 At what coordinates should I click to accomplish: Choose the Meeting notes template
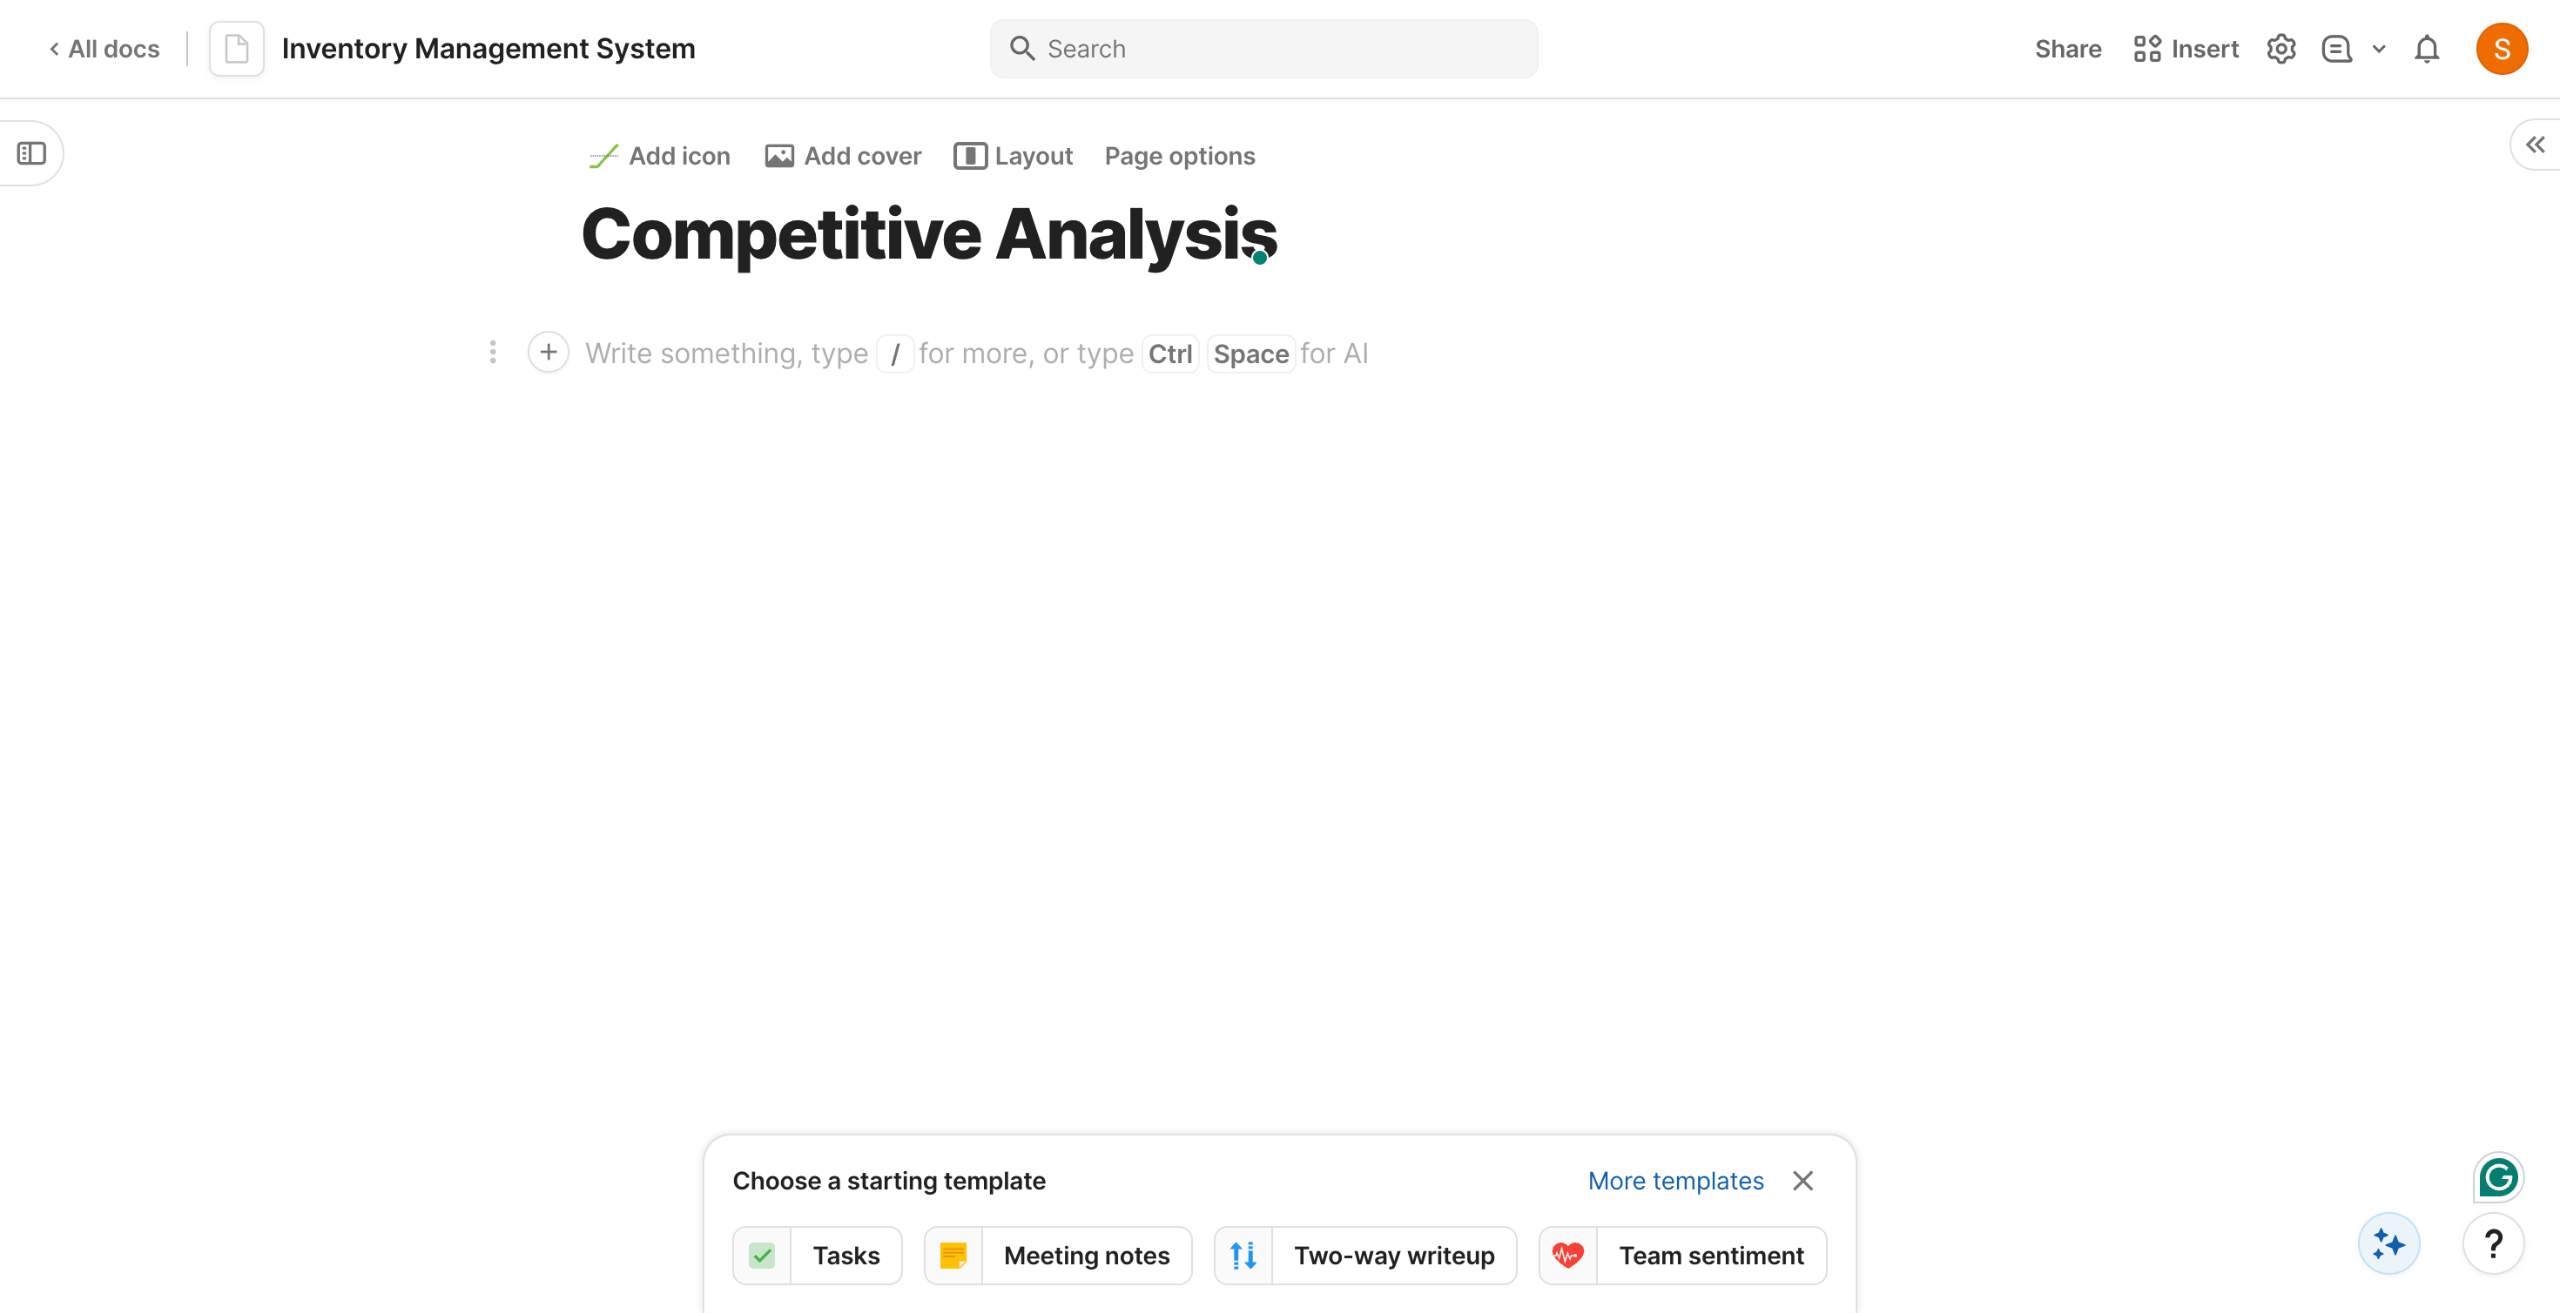point(1058,1255)
